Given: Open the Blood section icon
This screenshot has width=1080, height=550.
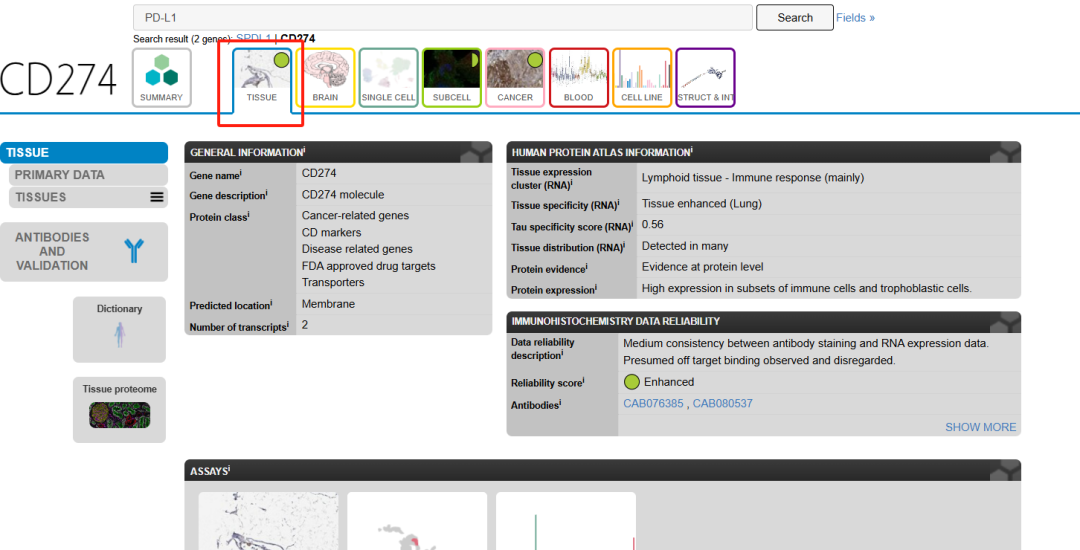Looking at the screenshot, I should [578, 77].
